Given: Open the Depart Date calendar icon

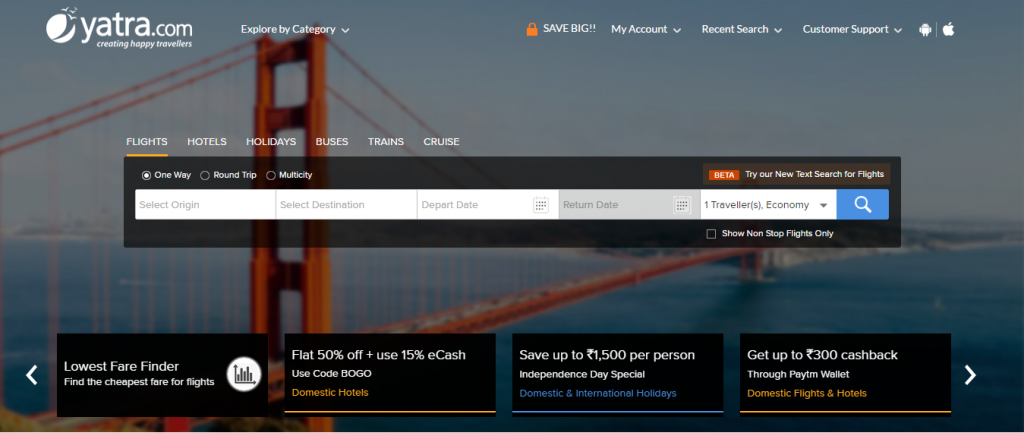Looking at the screenshot, I should [x=541, y=204].
